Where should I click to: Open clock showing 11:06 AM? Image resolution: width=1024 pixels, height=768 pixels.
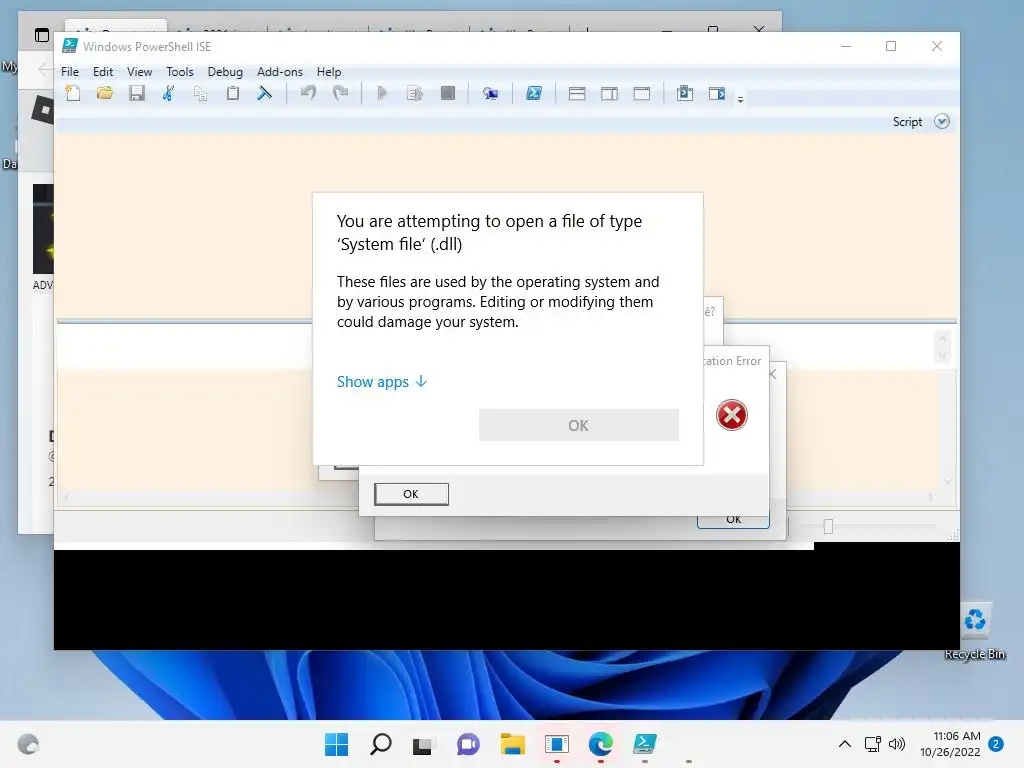950,744
